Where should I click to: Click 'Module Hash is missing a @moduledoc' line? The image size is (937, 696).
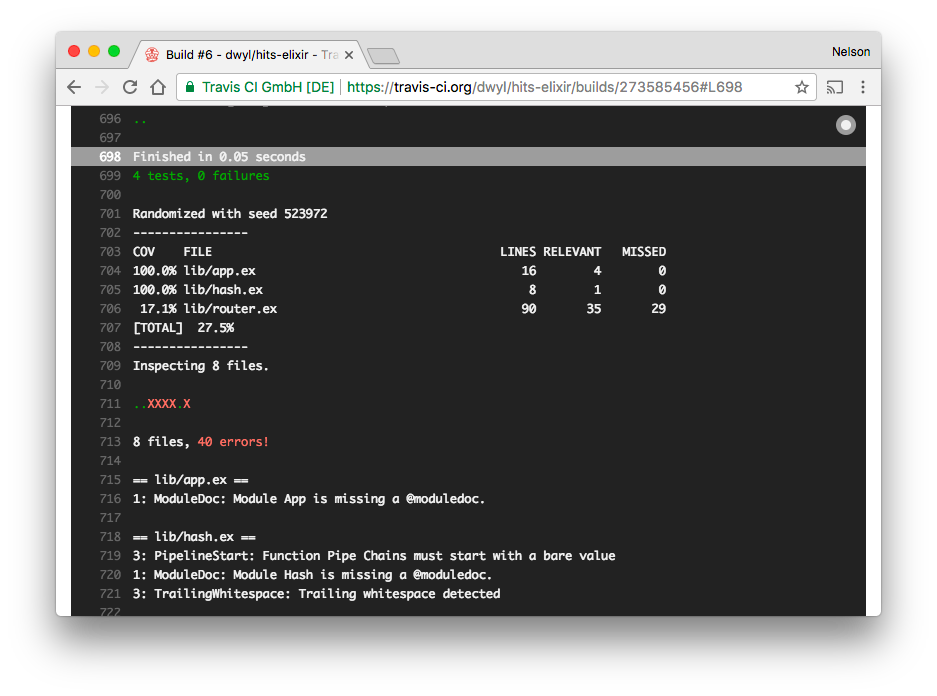313,575
